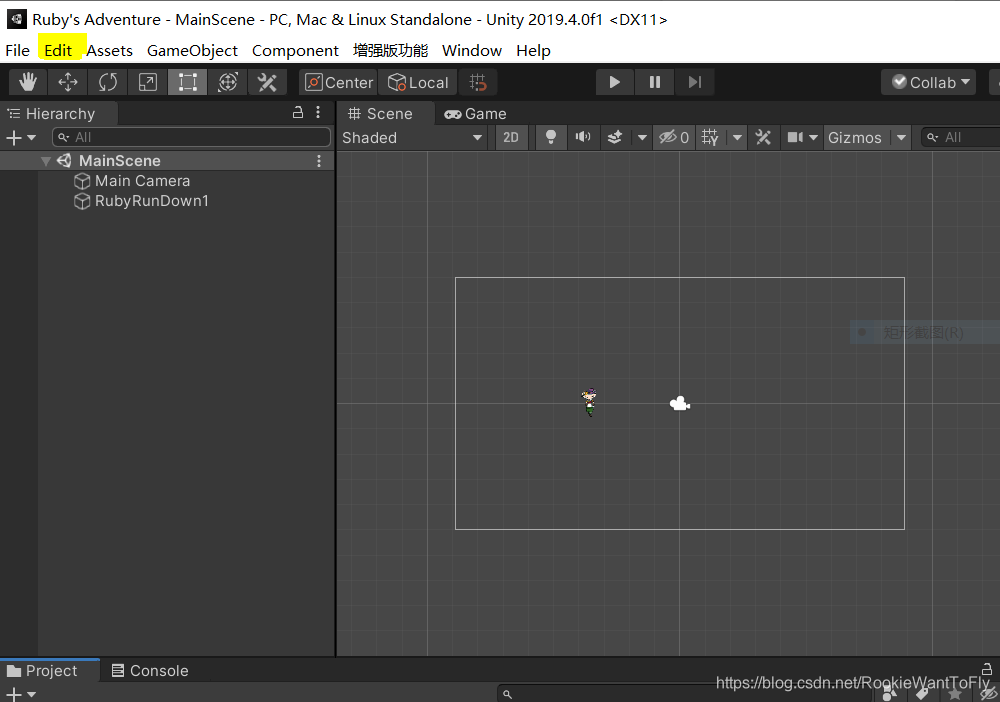The image size is (1000, 702).
Task: Toggle pivot mode with the Center button
Action: tap(339, 82)
